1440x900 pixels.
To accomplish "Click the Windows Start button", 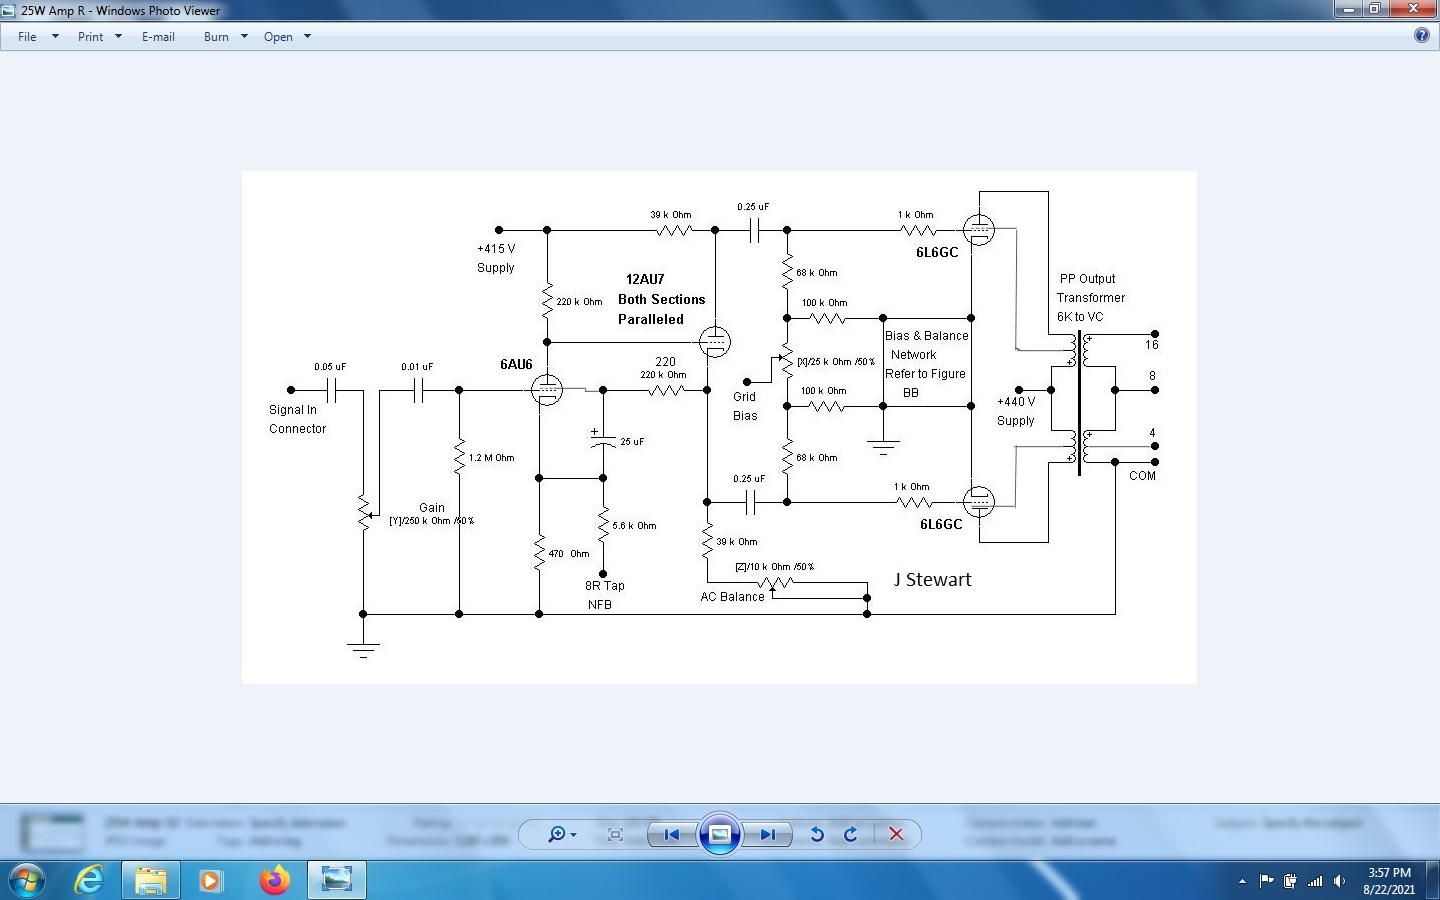I will (x=26, y=880).
